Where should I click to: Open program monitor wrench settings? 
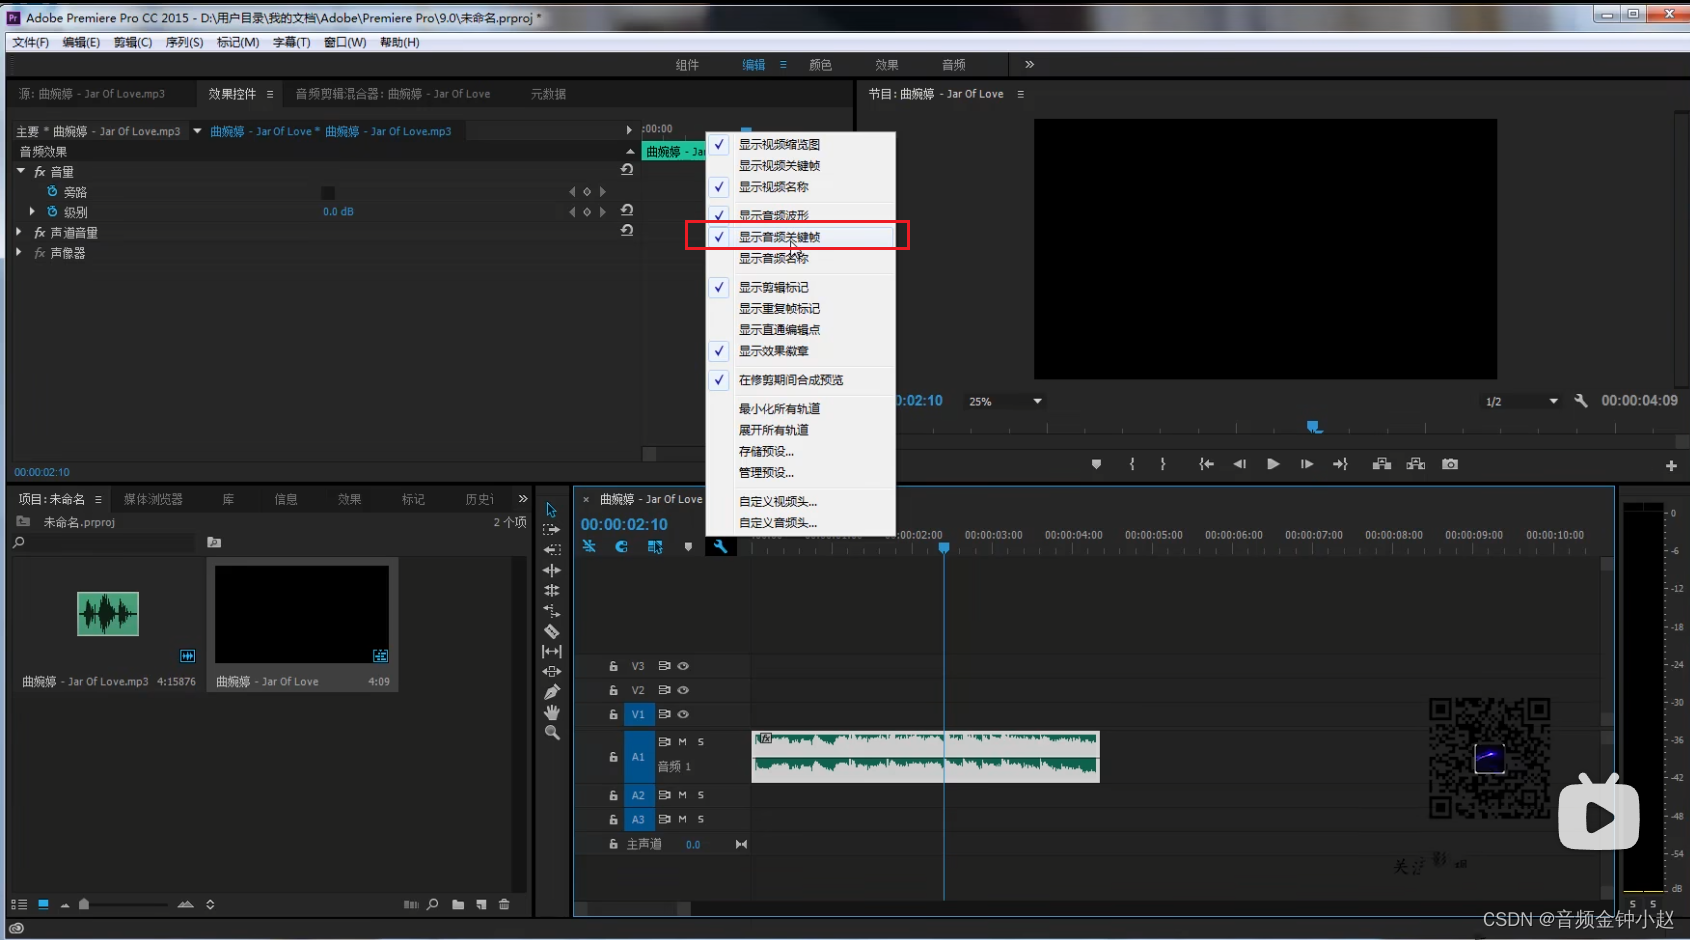(1580, 400)
